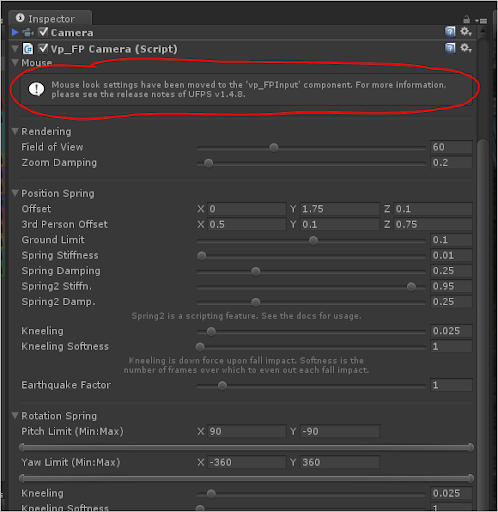Click the 3rd Person Offset Y field

(x=340, y=224)
